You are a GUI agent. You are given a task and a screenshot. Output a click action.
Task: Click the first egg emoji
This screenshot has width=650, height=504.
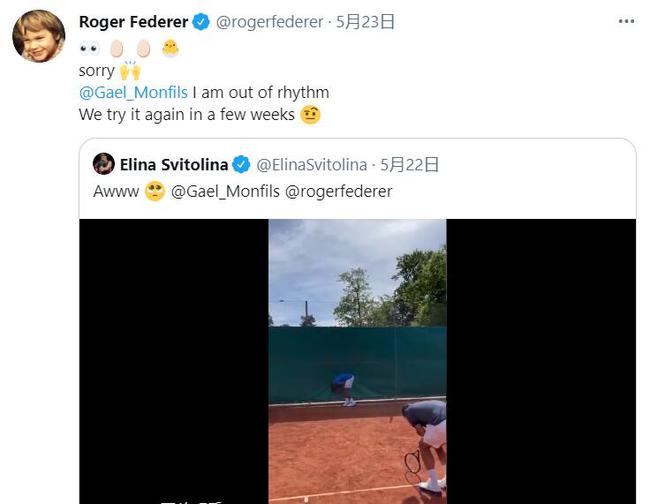coord(116,48)
